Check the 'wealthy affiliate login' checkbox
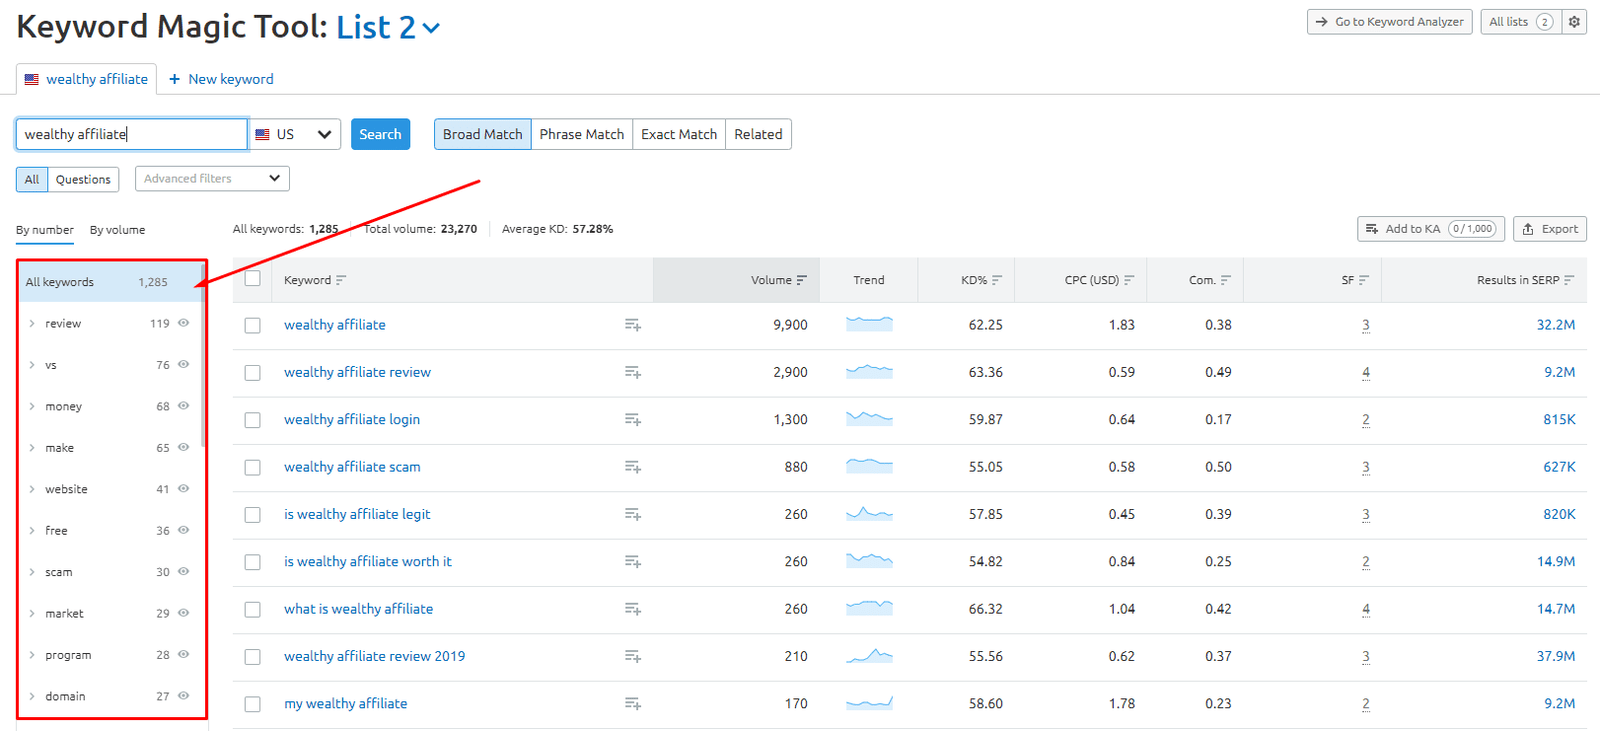 pyautogui.click(x=252, y=420)
